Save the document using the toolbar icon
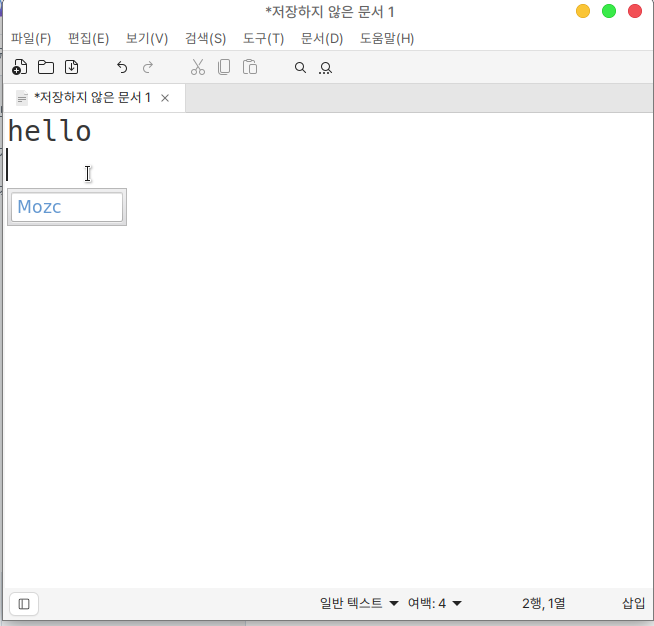Viewport: 654px width, 626px height. pos(72,68)
